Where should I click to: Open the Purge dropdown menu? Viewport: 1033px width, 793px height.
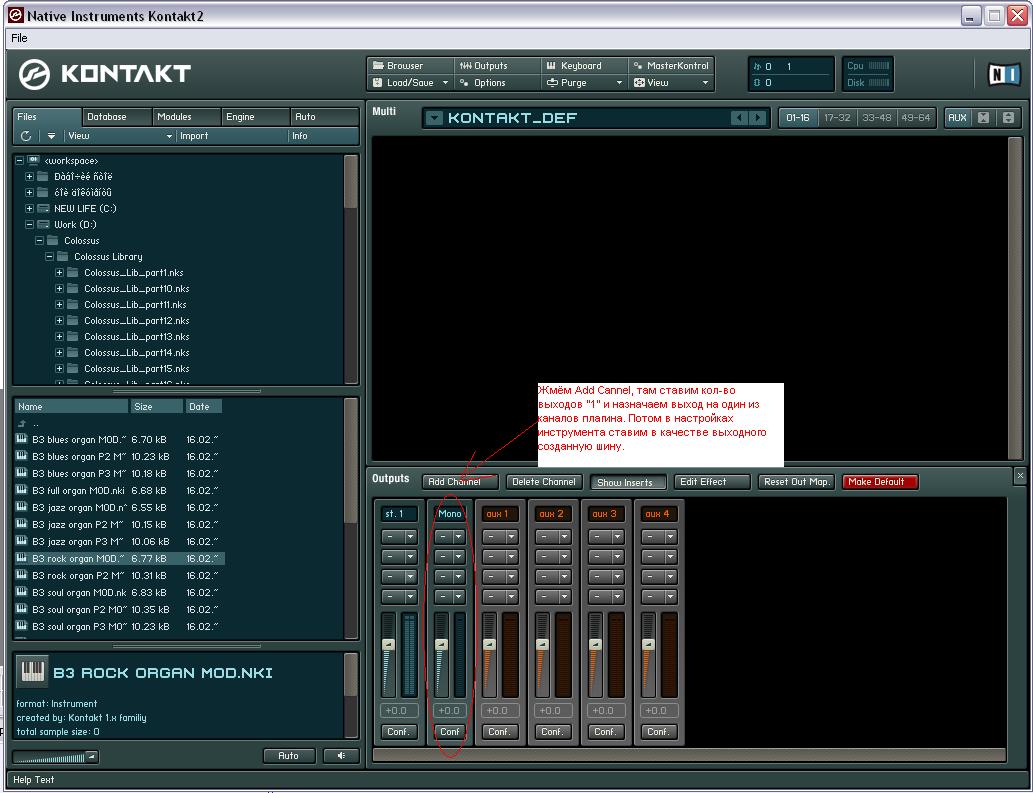pyautogui.click(x=583, y=83)
